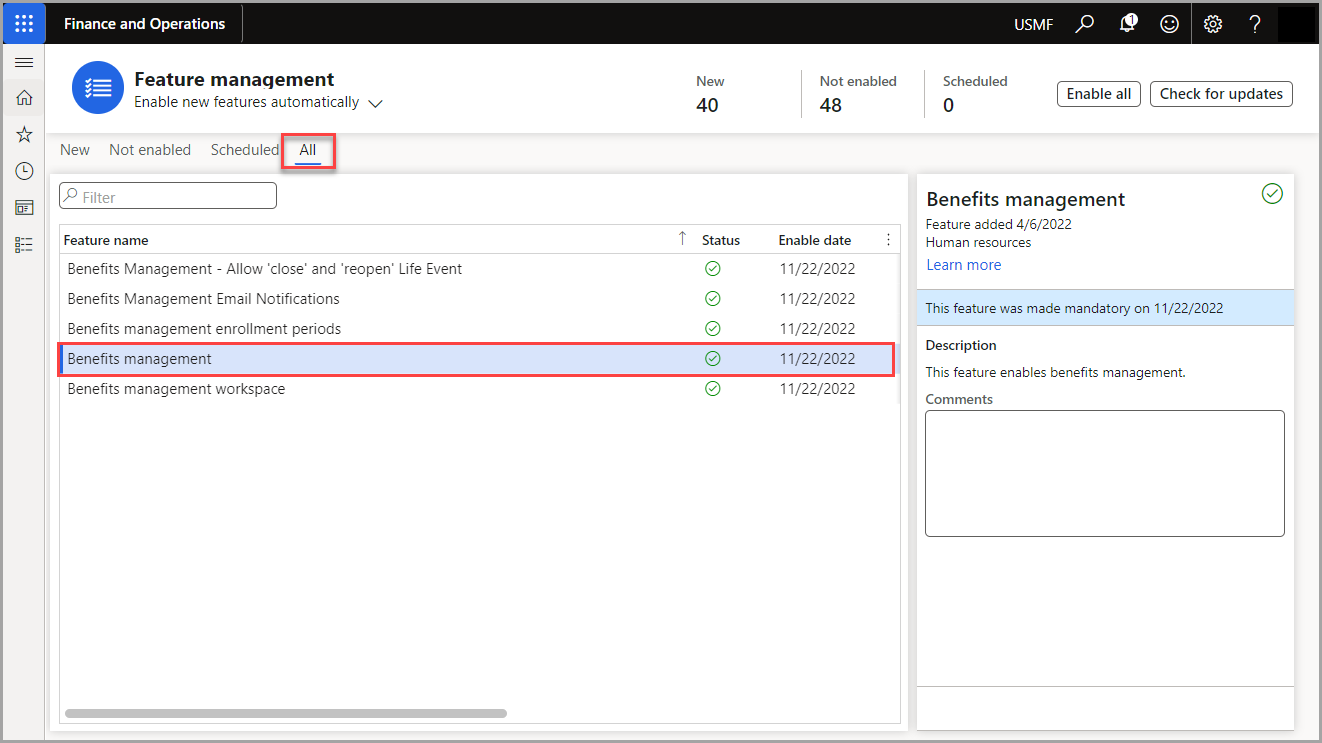Click the Enable date column header
This screenshot has width=1322, height=743.
coord(815,240)
